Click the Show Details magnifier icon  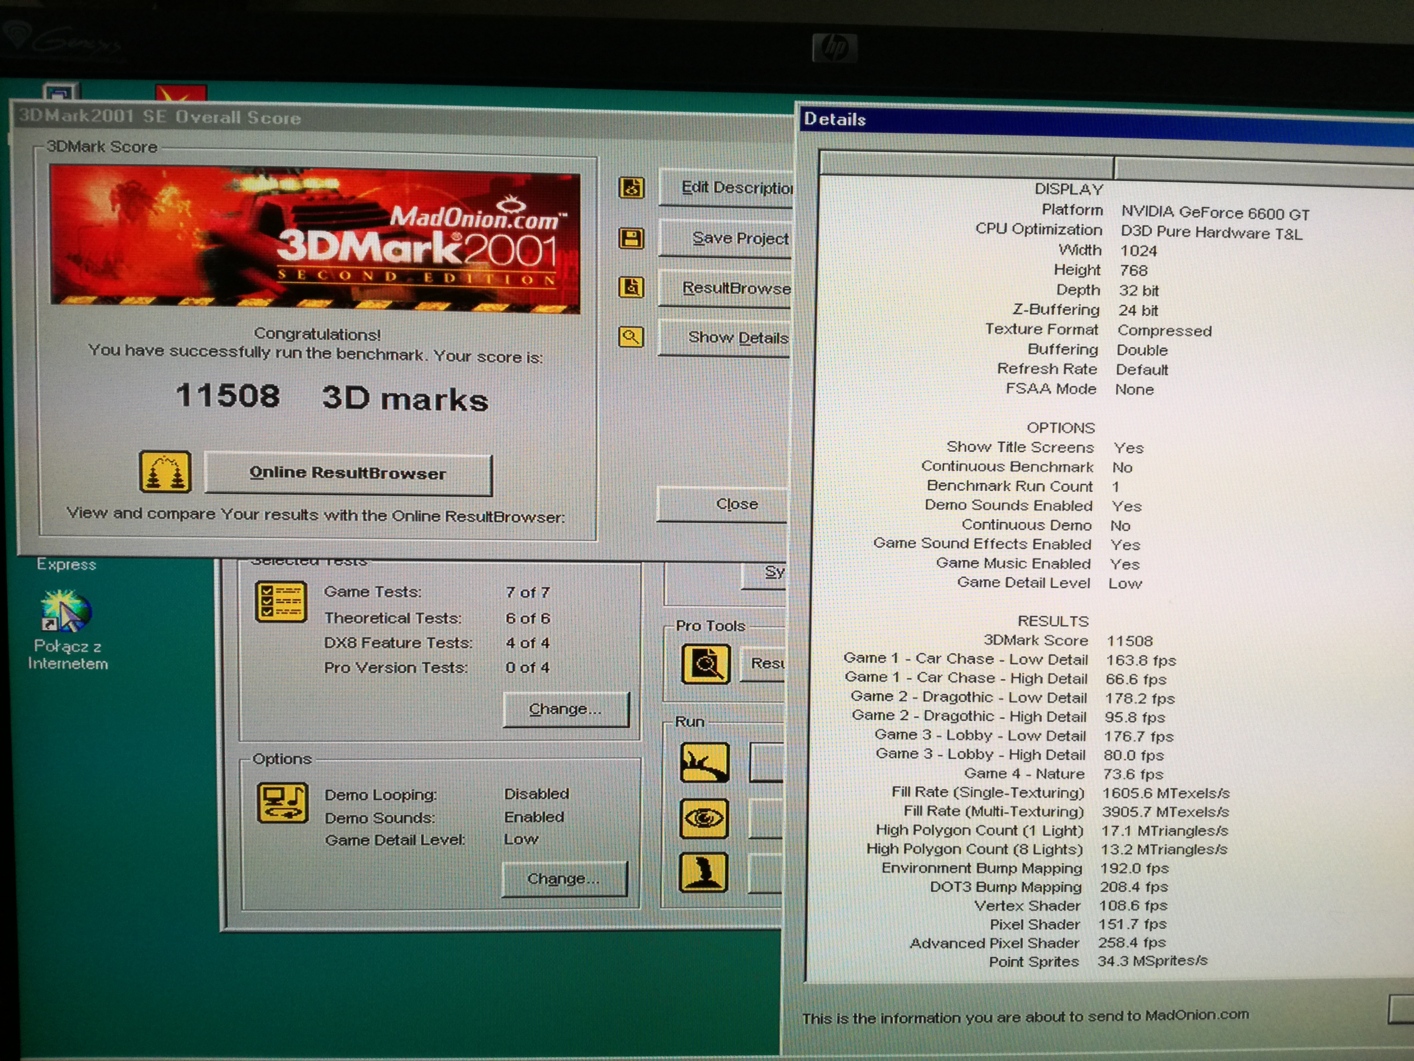point(631,337)
